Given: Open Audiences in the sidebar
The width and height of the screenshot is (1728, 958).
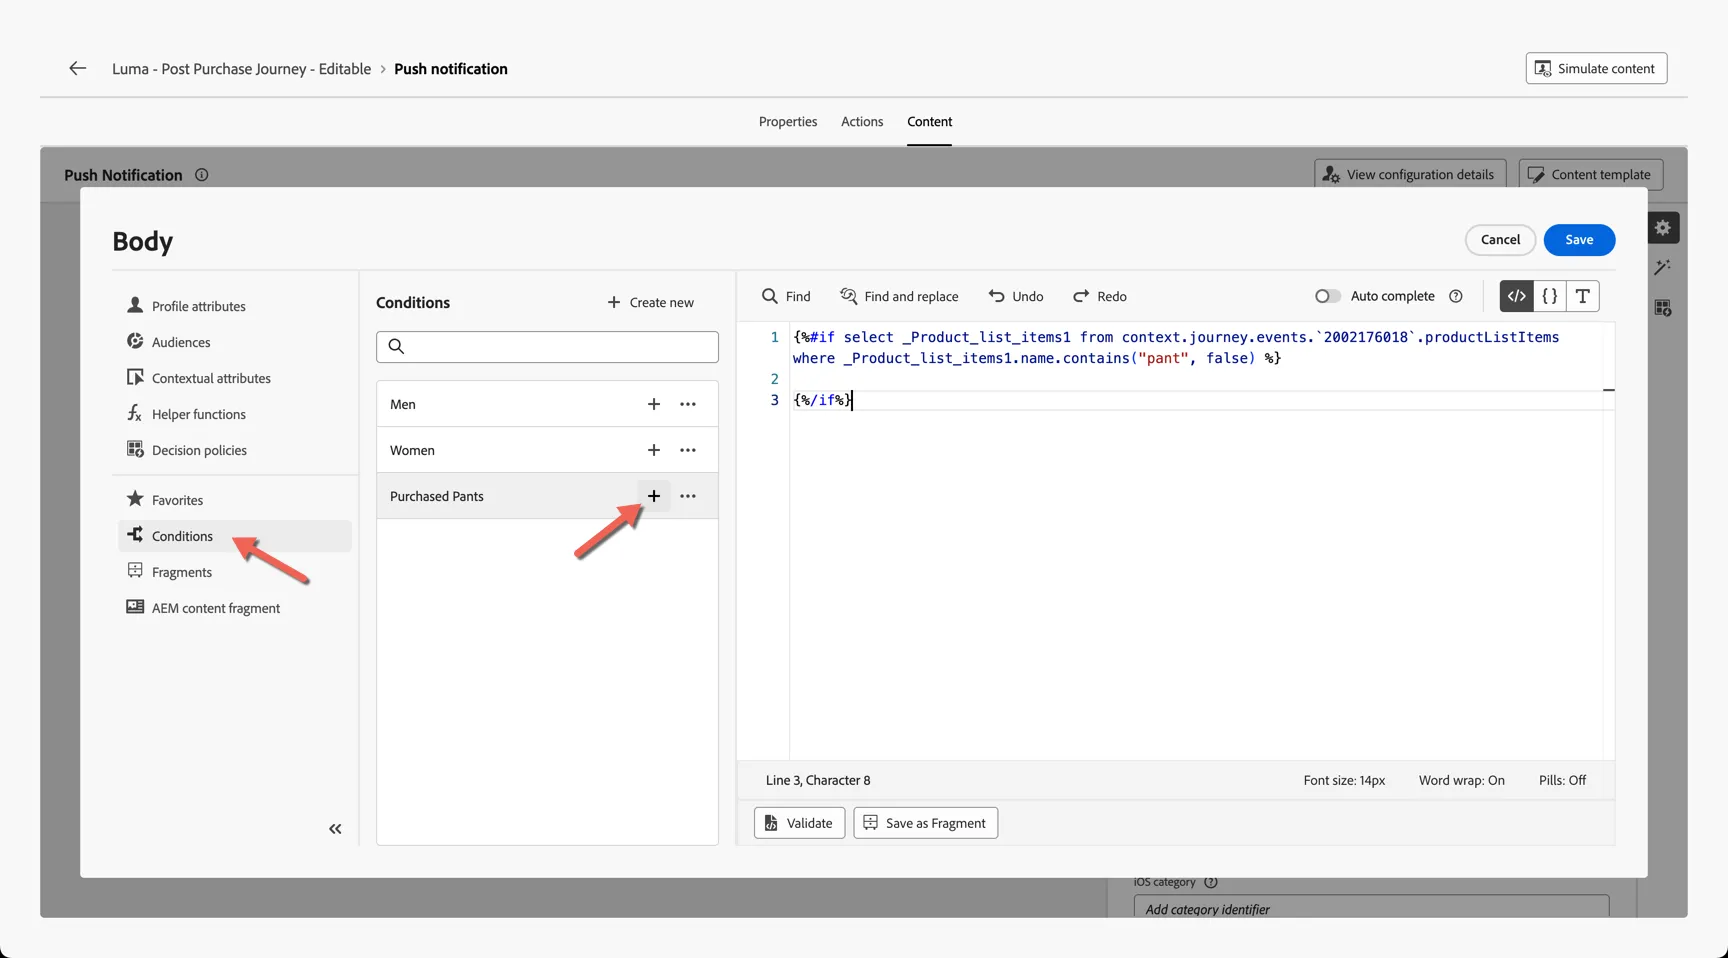Looking at the screenshot, I should (x=234, y=342).
